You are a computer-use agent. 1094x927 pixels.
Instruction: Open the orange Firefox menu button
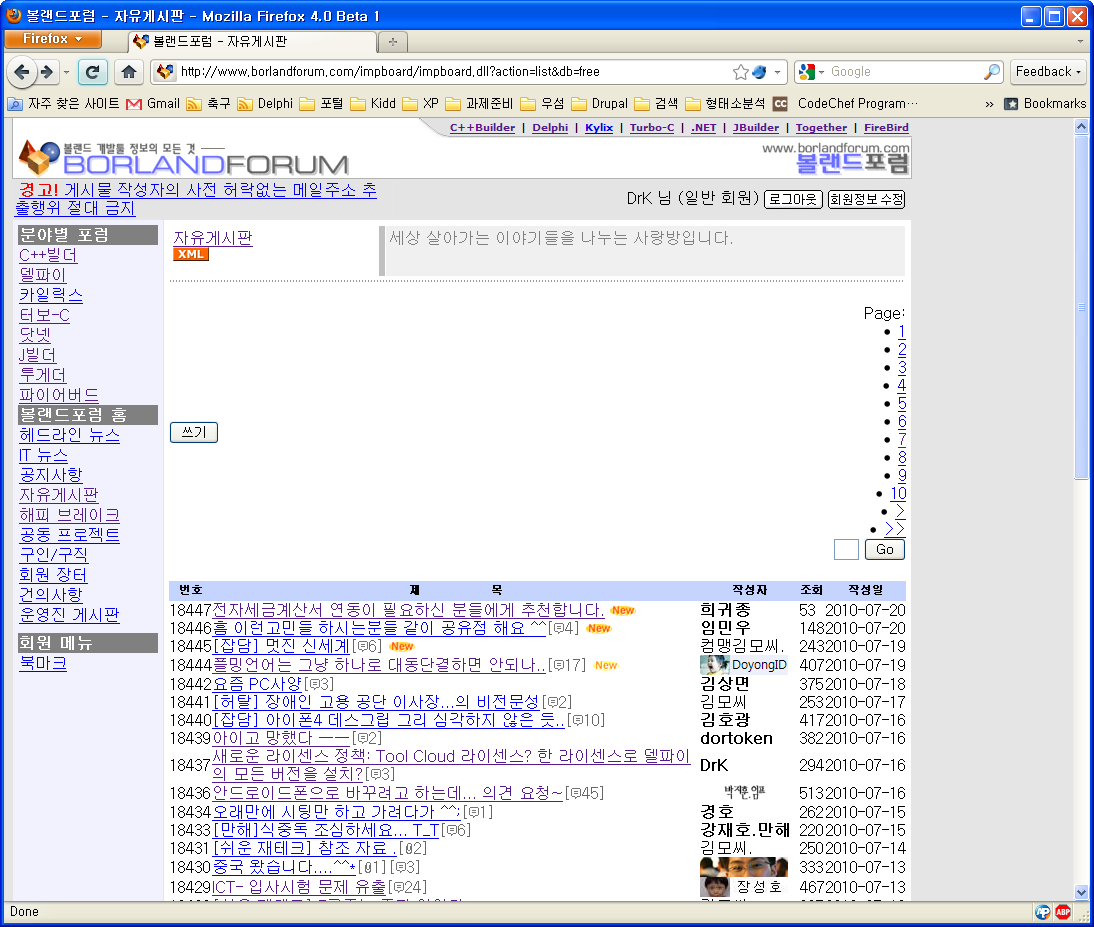(52, 39)
